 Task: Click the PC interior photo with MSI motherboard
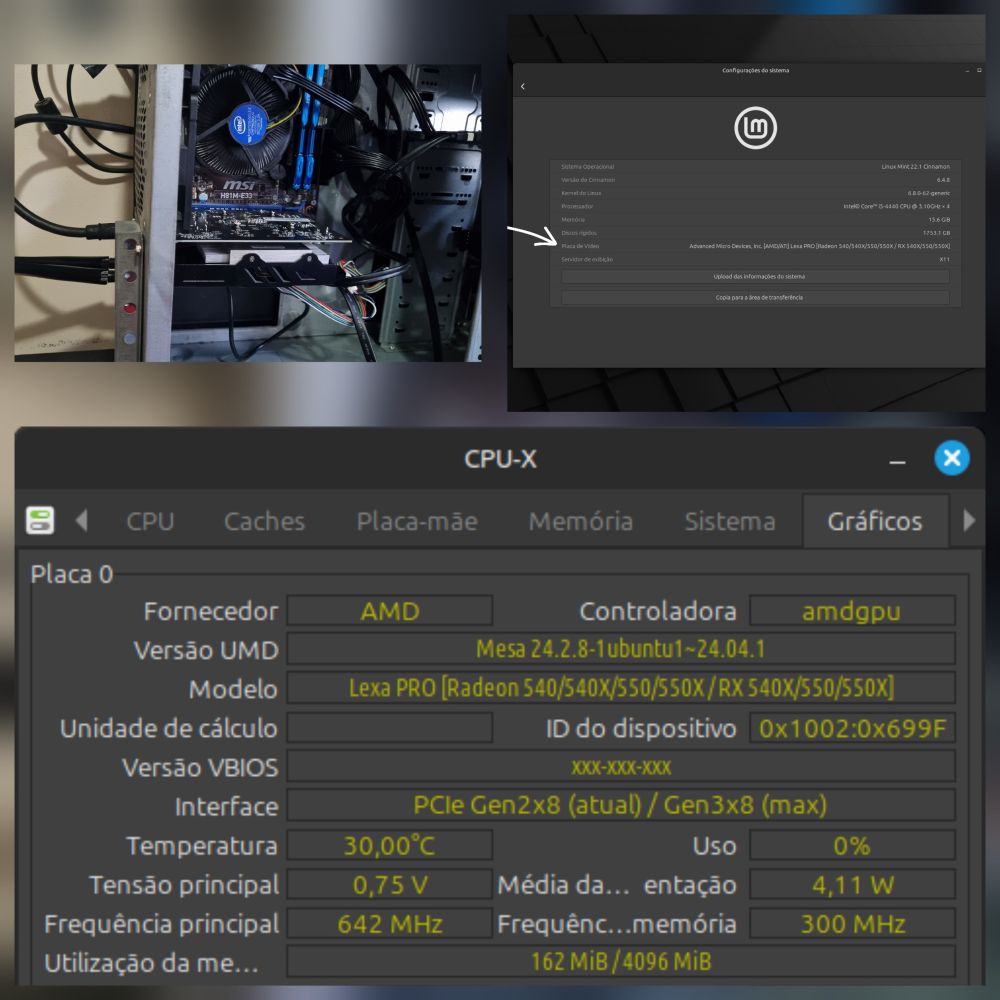click(247, 212)
